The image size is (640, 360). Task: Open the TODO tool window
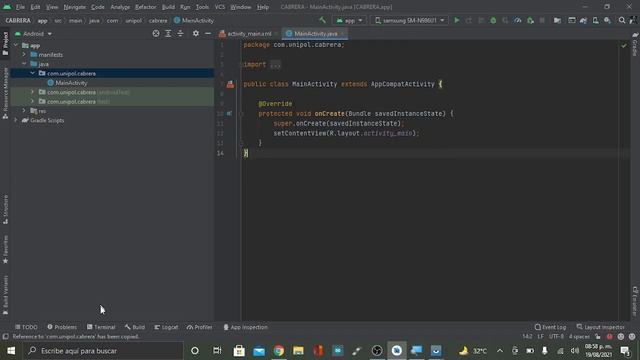27,327
